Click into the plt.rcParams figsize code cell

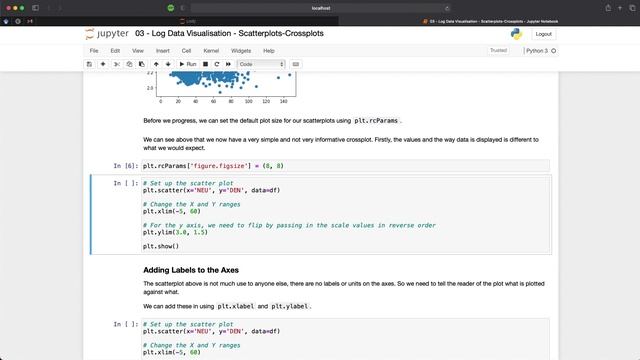[x=345, y=166]
